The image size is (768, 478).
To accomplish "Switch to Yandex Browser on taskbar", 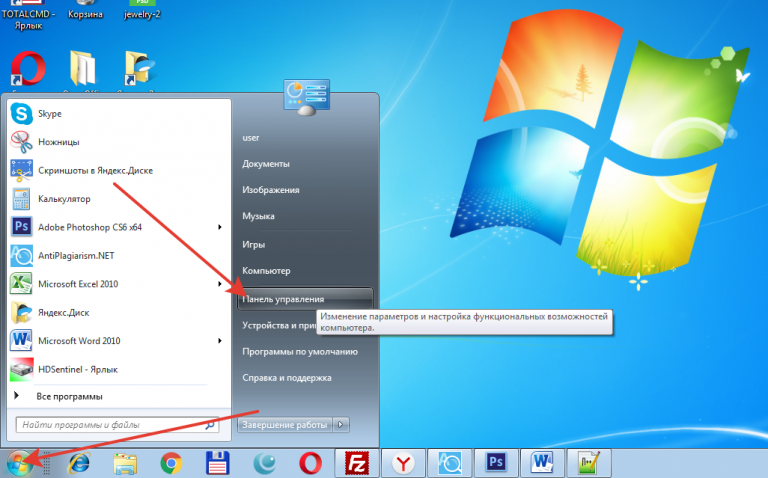I will (x=403, y=463).
